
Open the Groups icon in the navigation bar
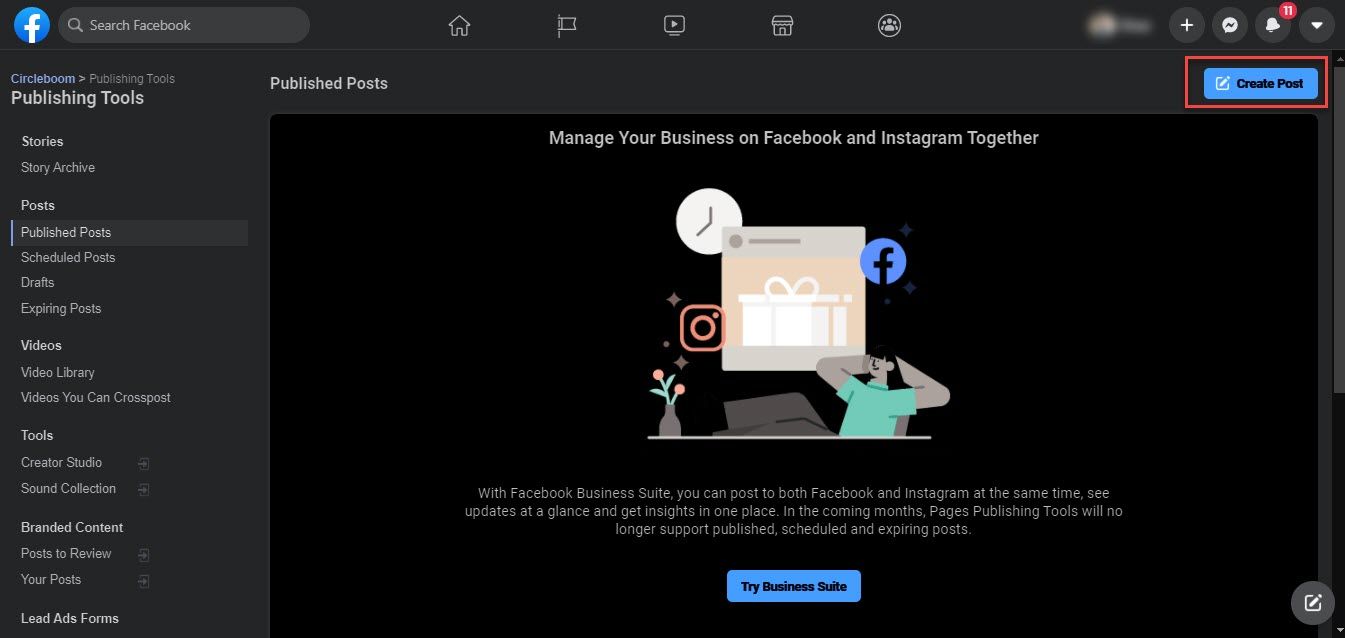[x=889, y=25]
